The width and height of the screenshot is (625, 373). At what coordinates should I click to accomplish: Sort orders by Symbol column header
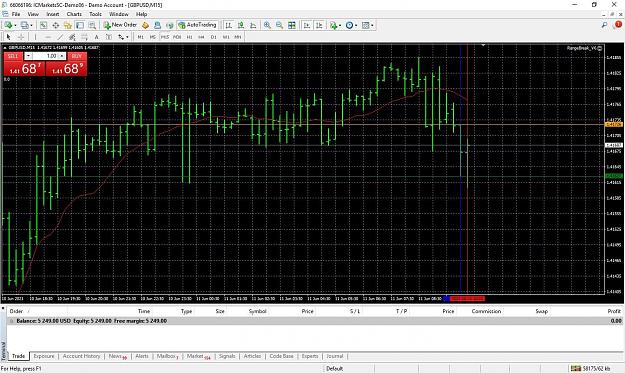pyautogui.click(x=257, y=311)
